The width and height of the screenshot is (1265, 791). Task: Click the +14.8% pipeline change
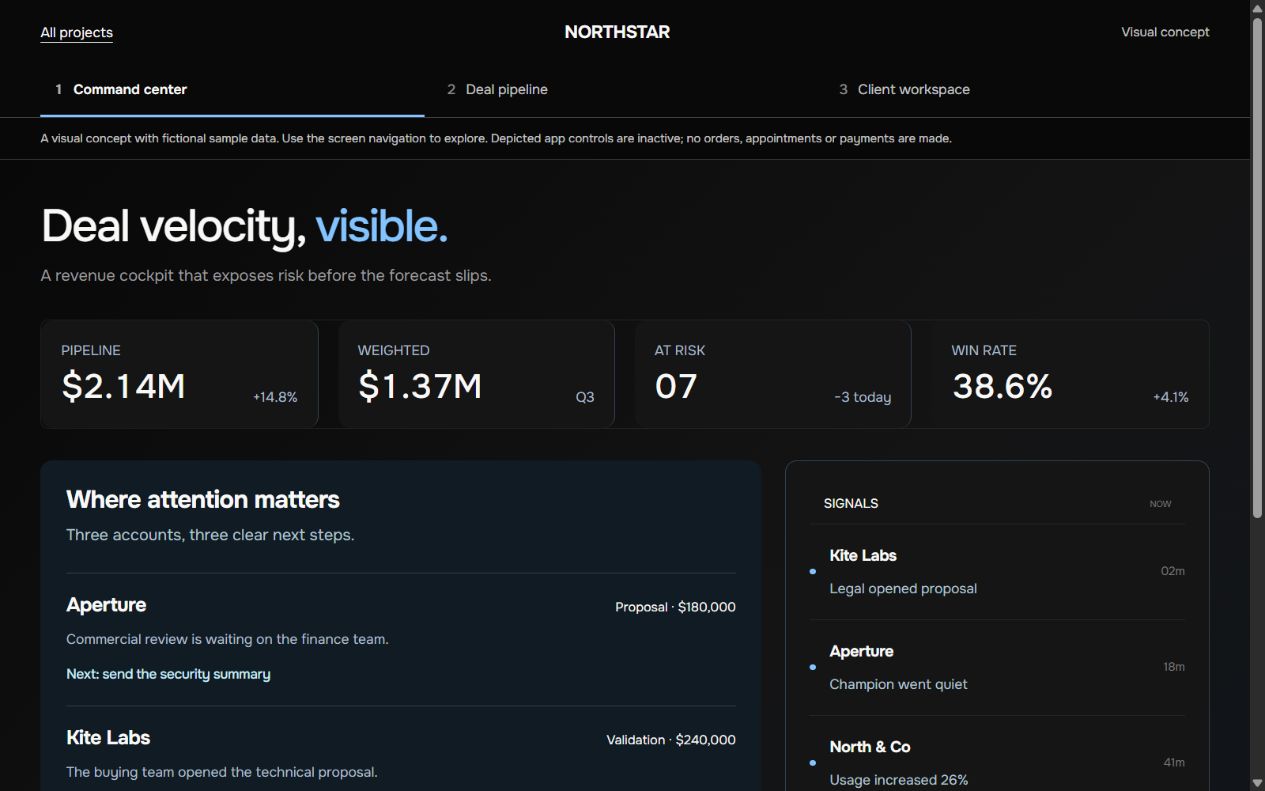(275, 397)
